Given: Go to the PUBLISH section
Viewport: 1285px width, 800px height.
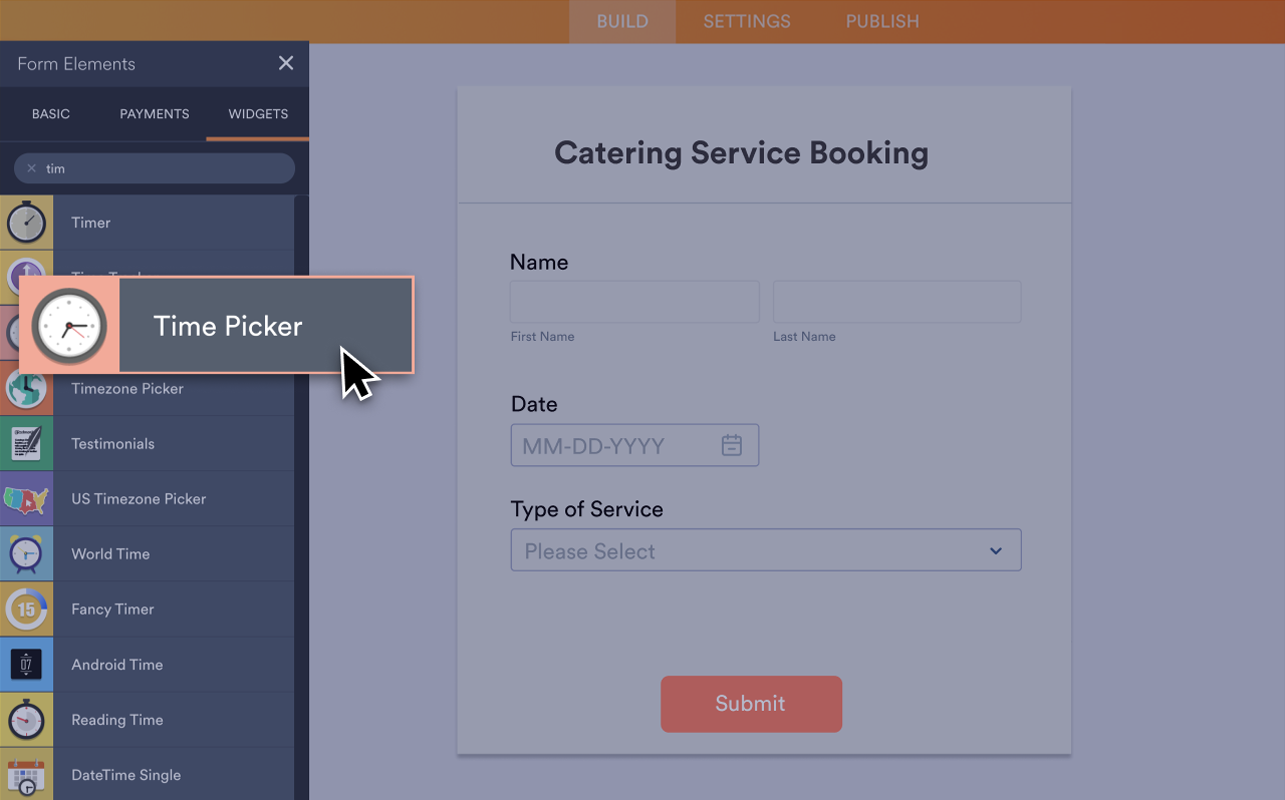Looking at the screenshot, I should pos(882,21).
